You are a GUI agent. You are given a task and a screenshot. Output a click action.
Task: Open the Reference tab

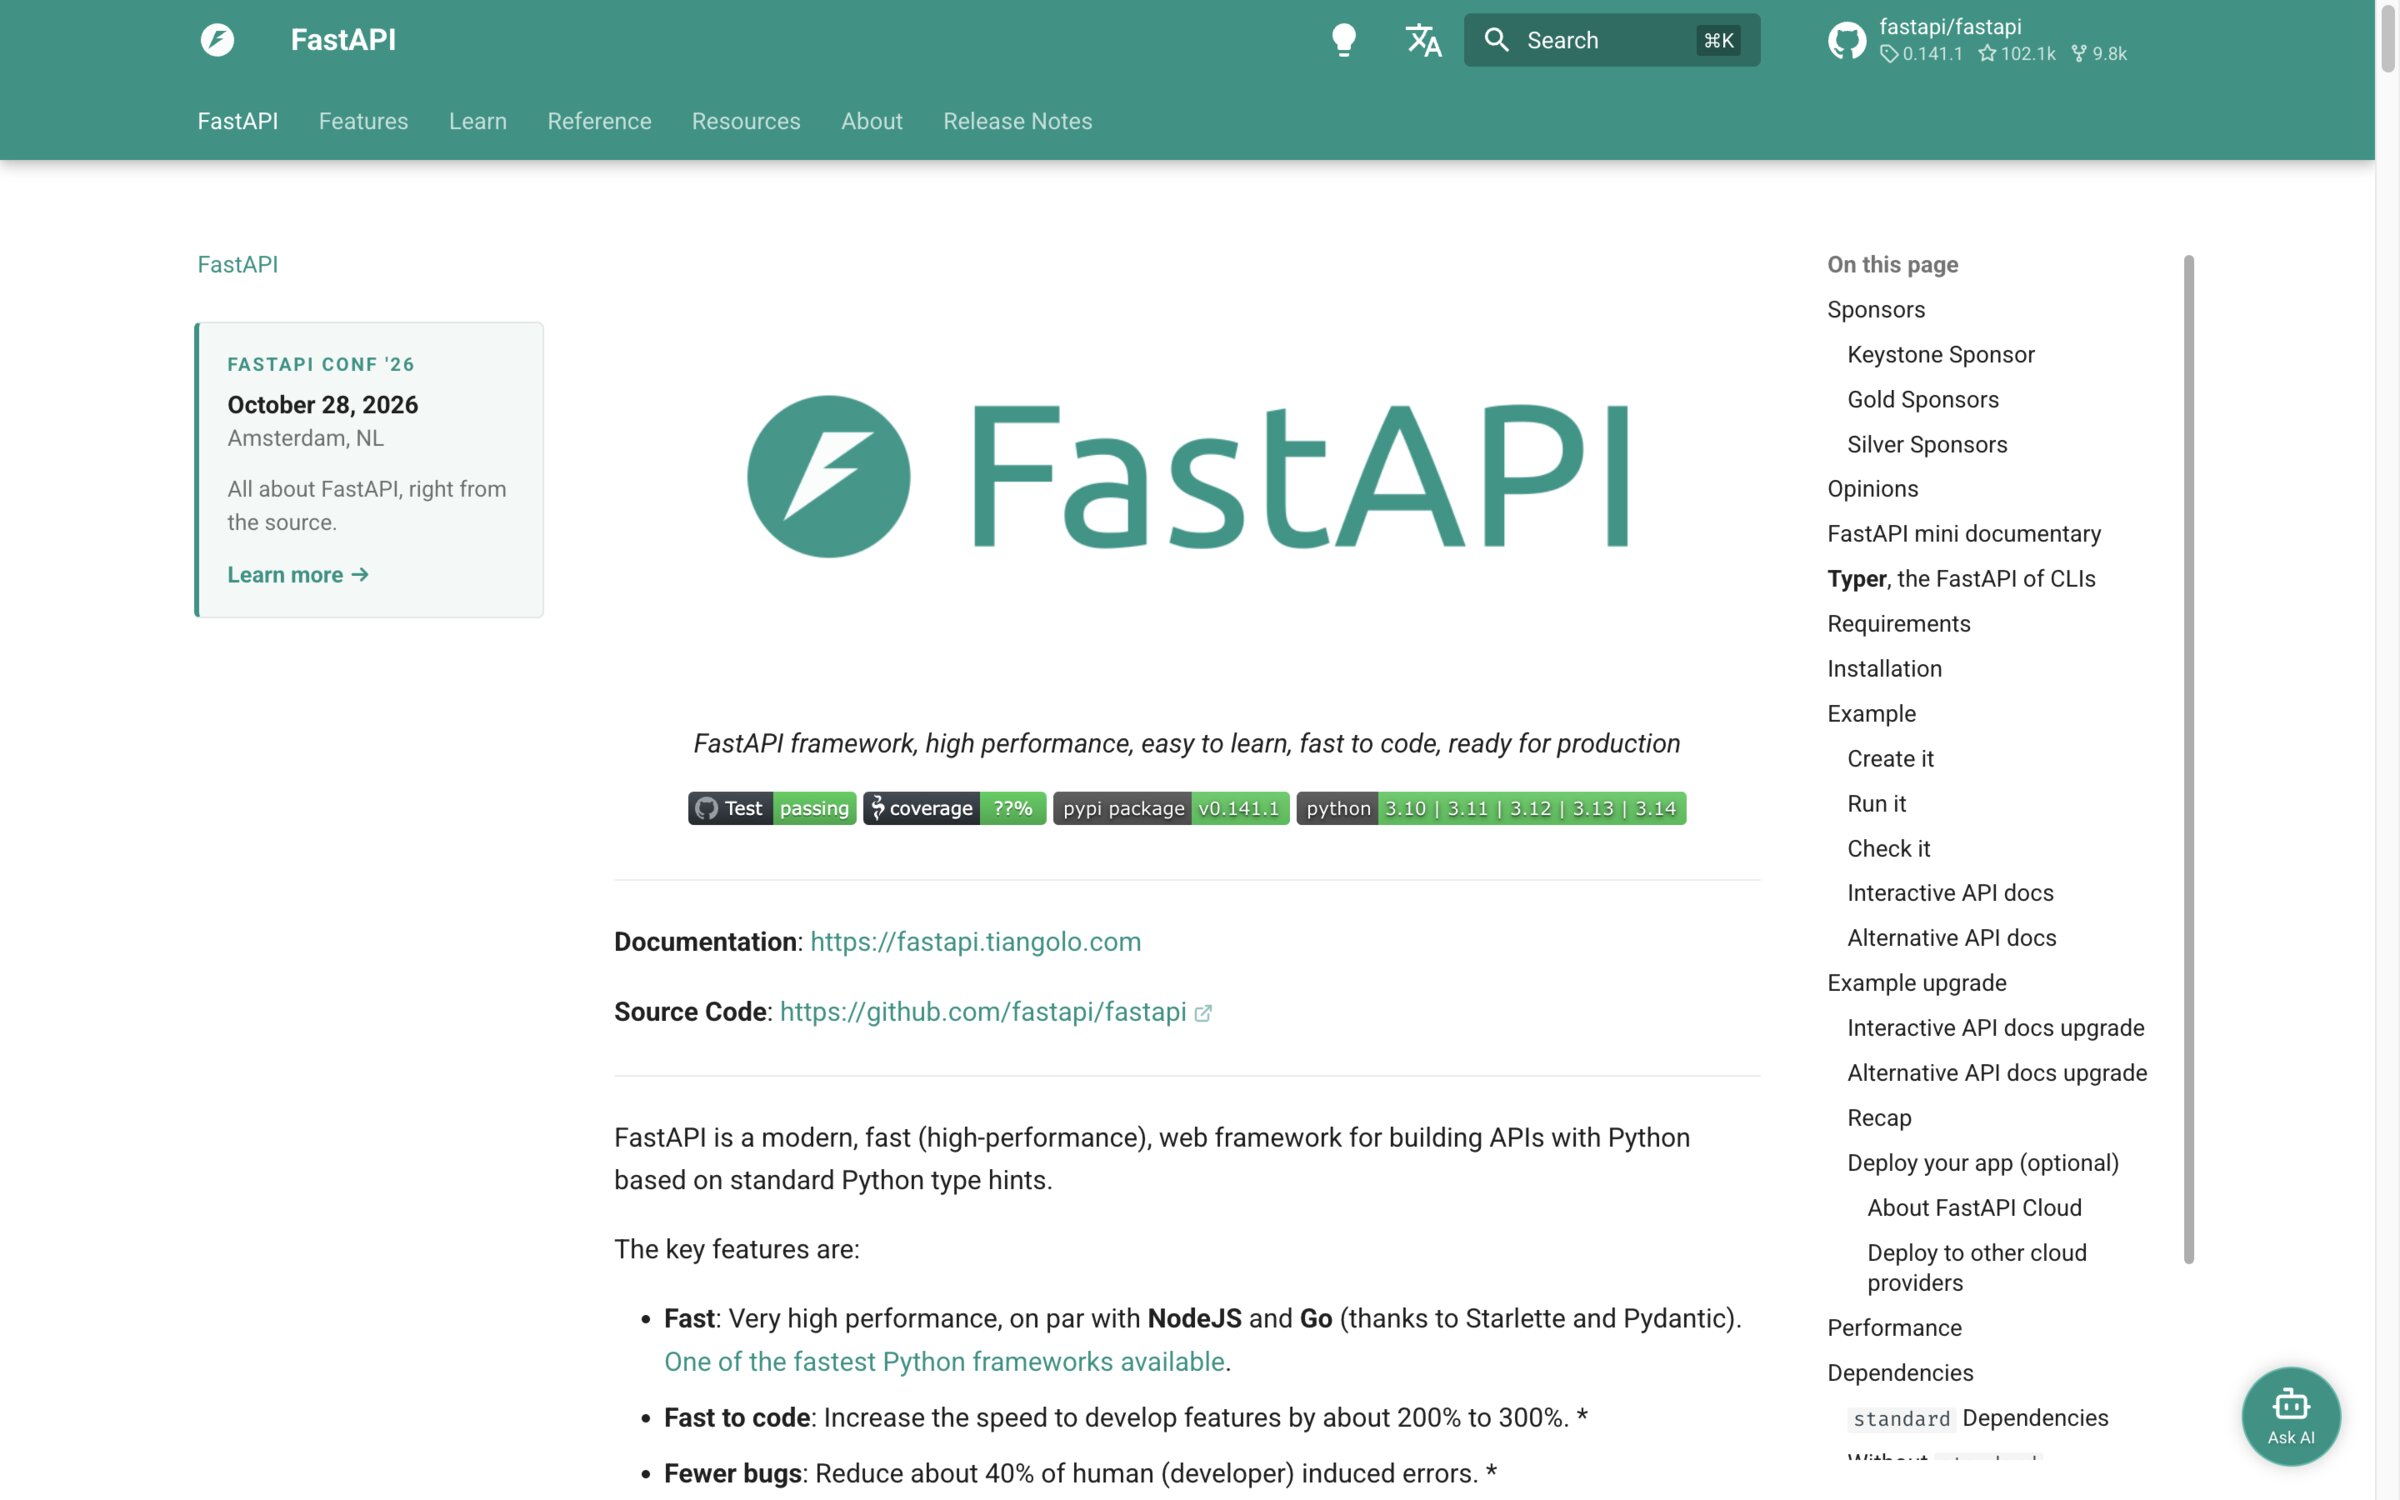coord(599,121)
